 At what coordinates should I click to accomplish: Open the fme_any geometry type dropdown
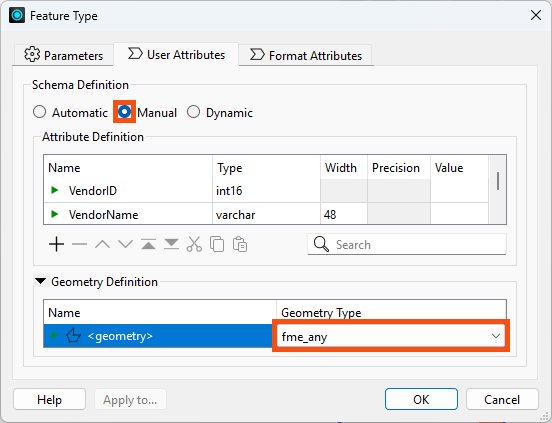(x=391, y=336)
